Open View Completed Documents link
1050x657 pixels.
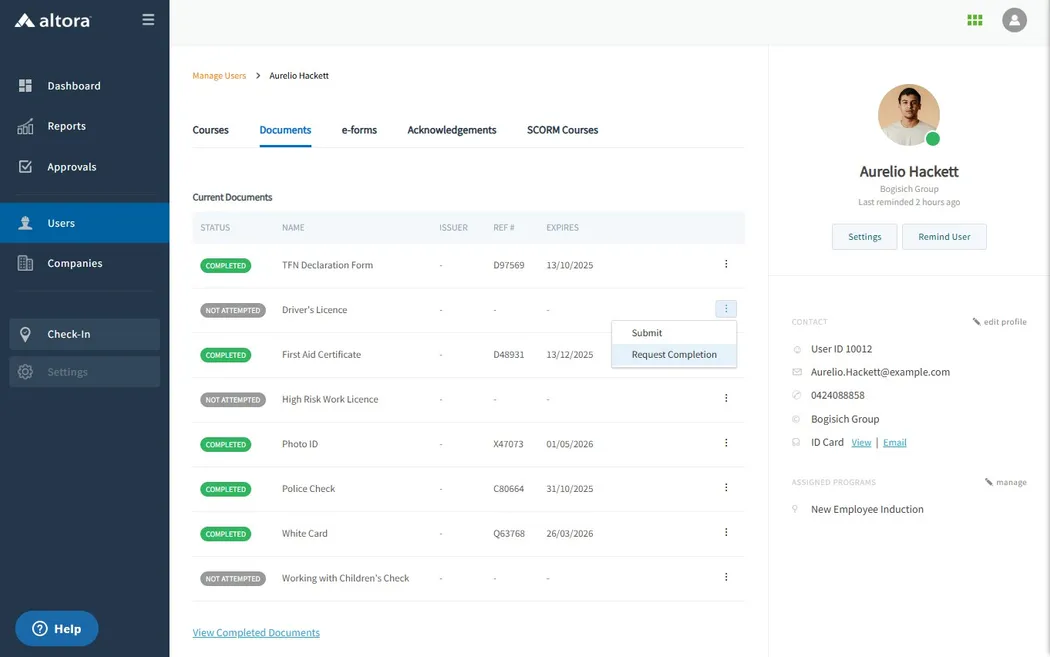pos(256,632)
